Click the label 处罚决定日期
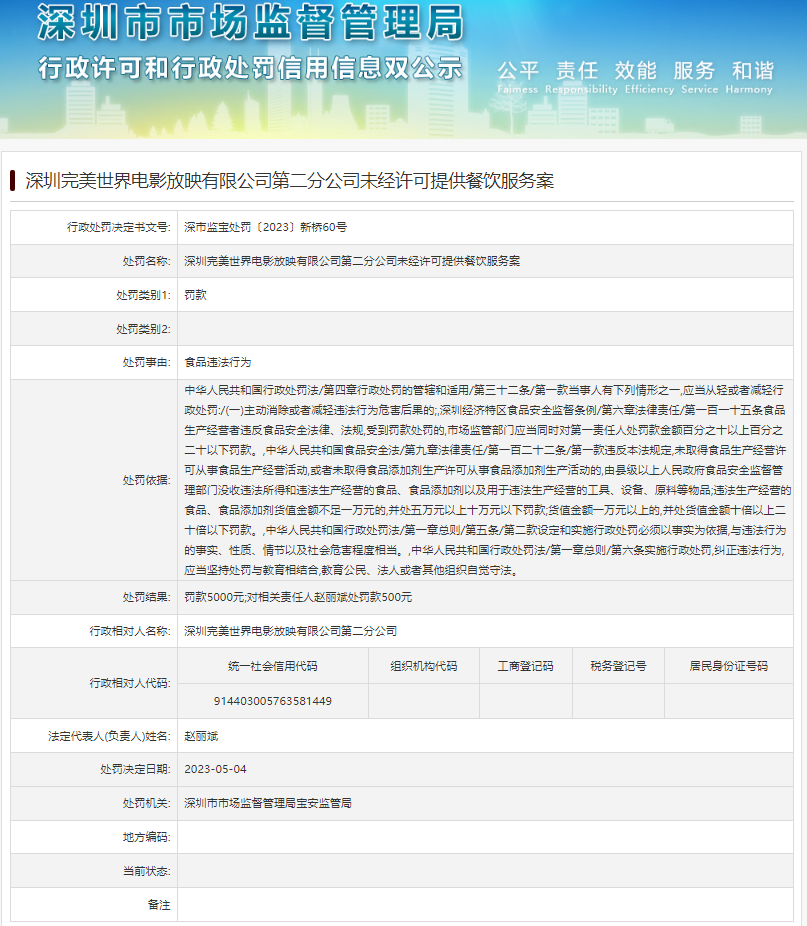 click(135, 770)
